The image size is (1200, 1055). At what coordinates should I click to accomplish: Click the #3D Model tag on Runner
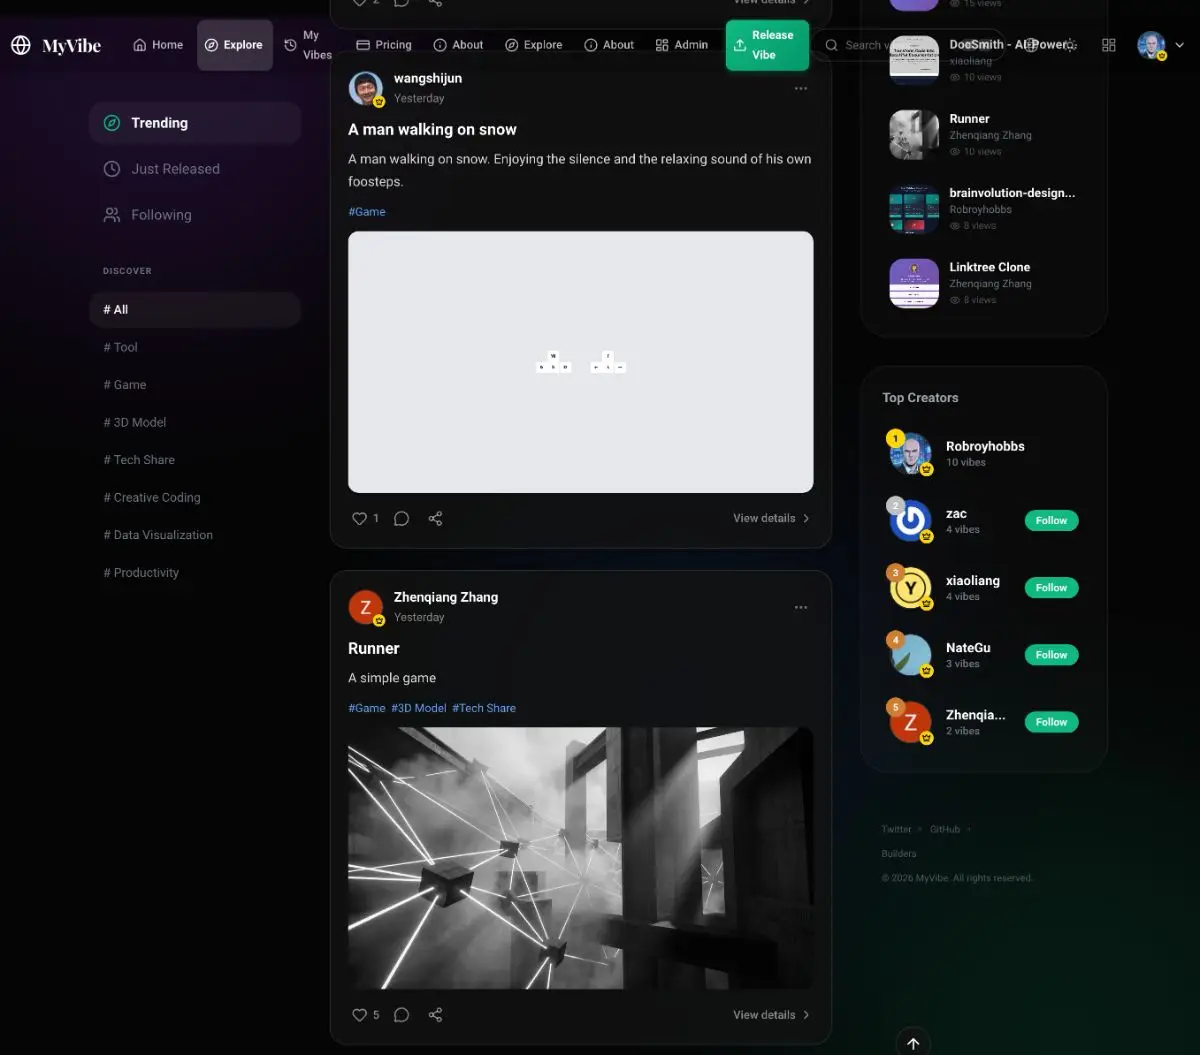(418, 708)
